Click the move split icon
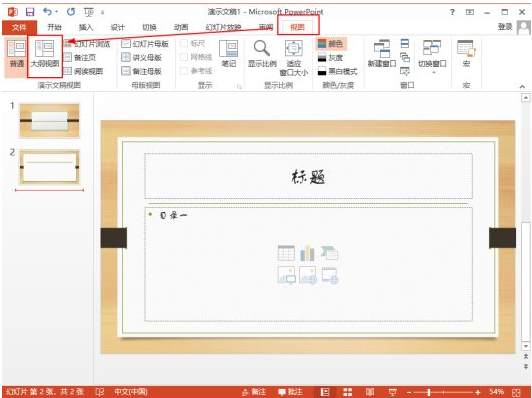The height and width of the screenshot is (398, 532). click(405, 71)
